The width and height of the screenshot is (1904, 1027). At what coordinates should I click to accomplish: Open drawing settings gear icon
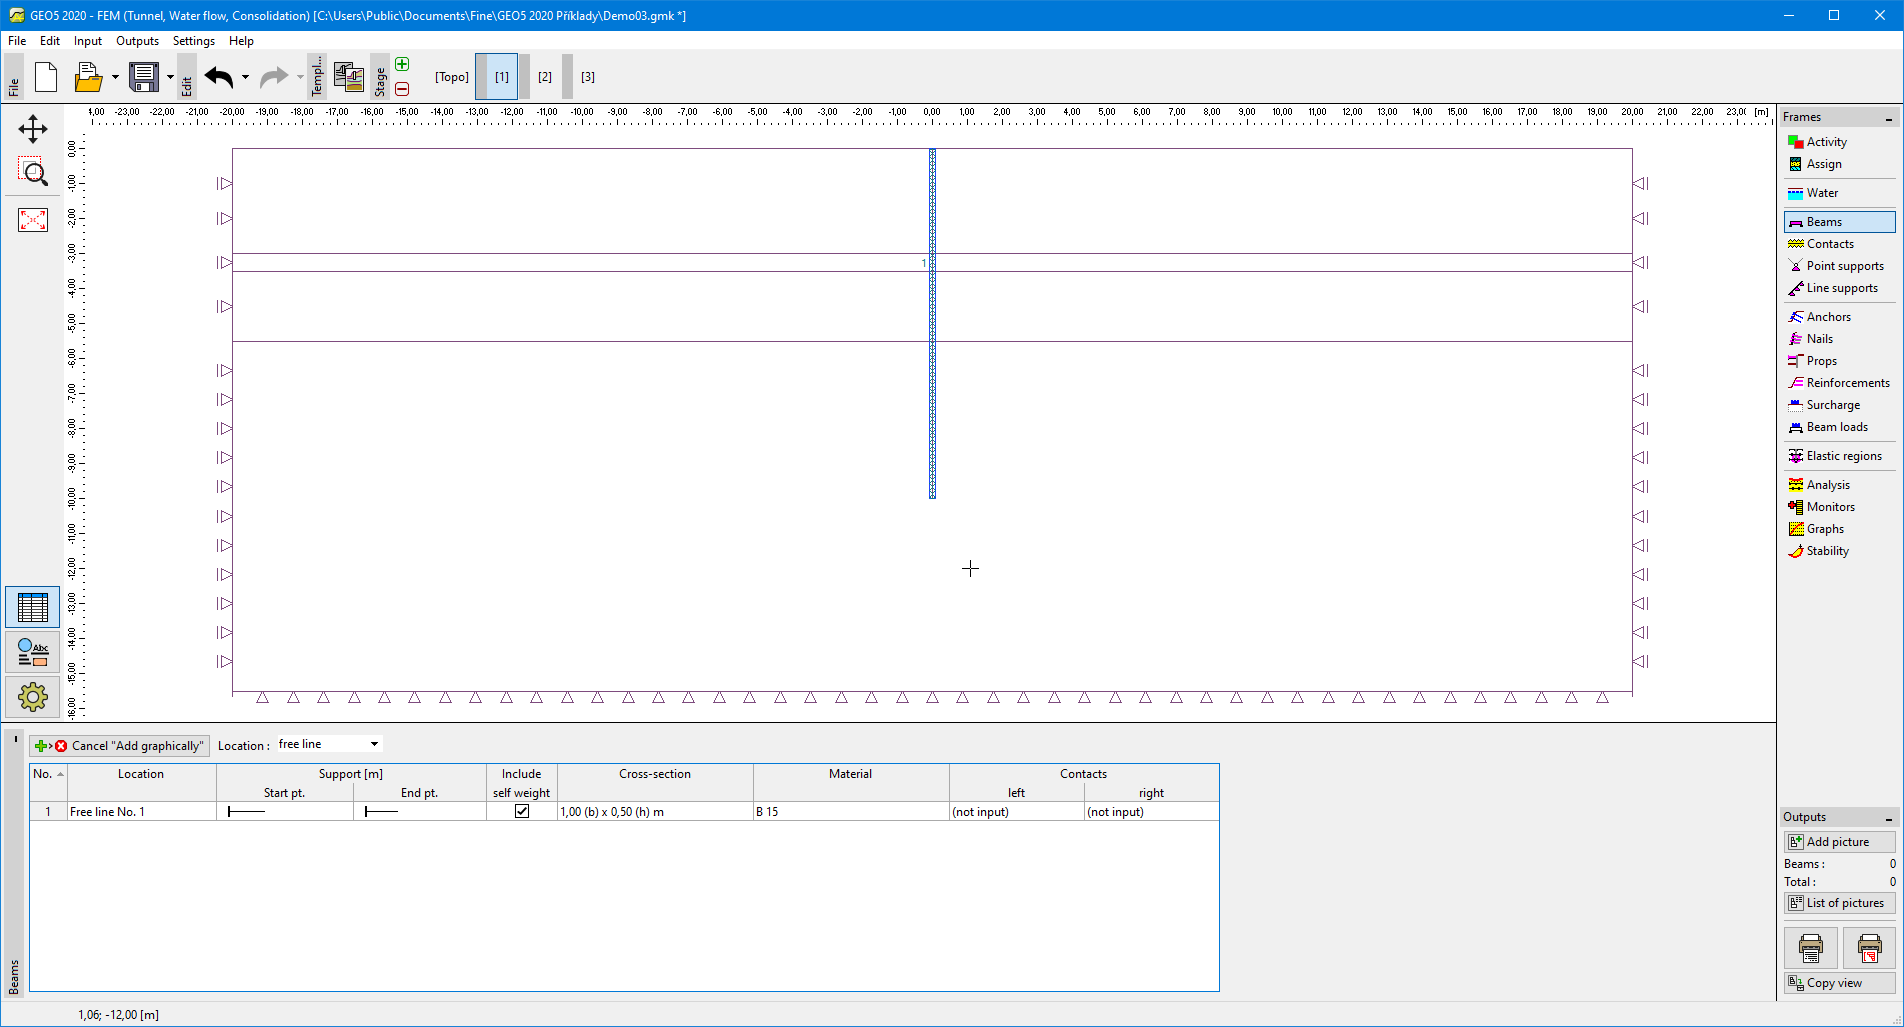point(33,696)
